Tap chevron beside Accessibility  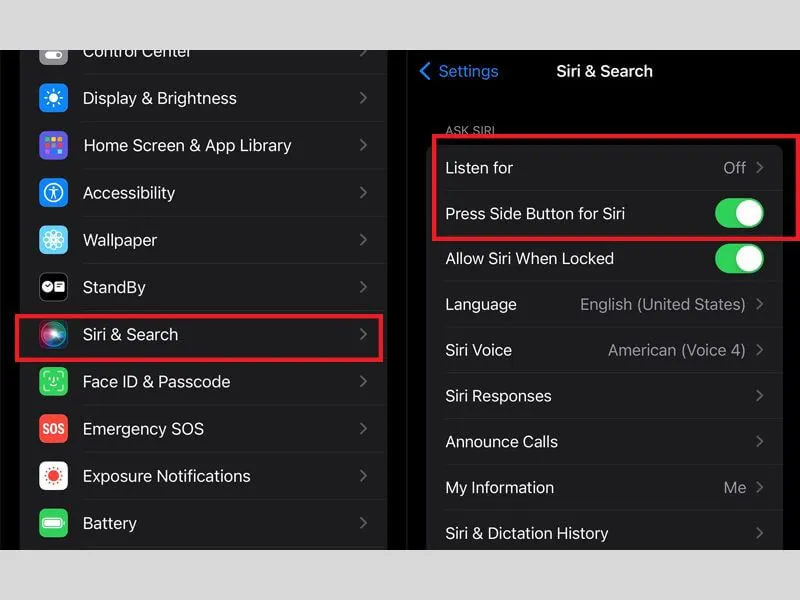[363, 193]
